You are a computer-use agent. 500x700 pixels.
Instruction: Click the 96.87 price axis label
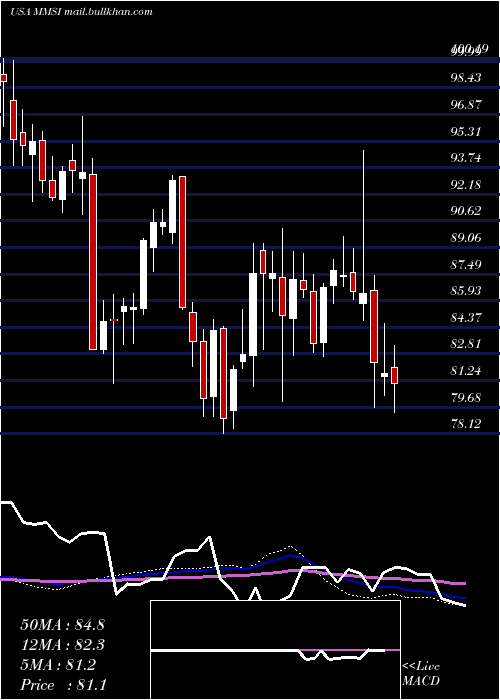[466, 104]
